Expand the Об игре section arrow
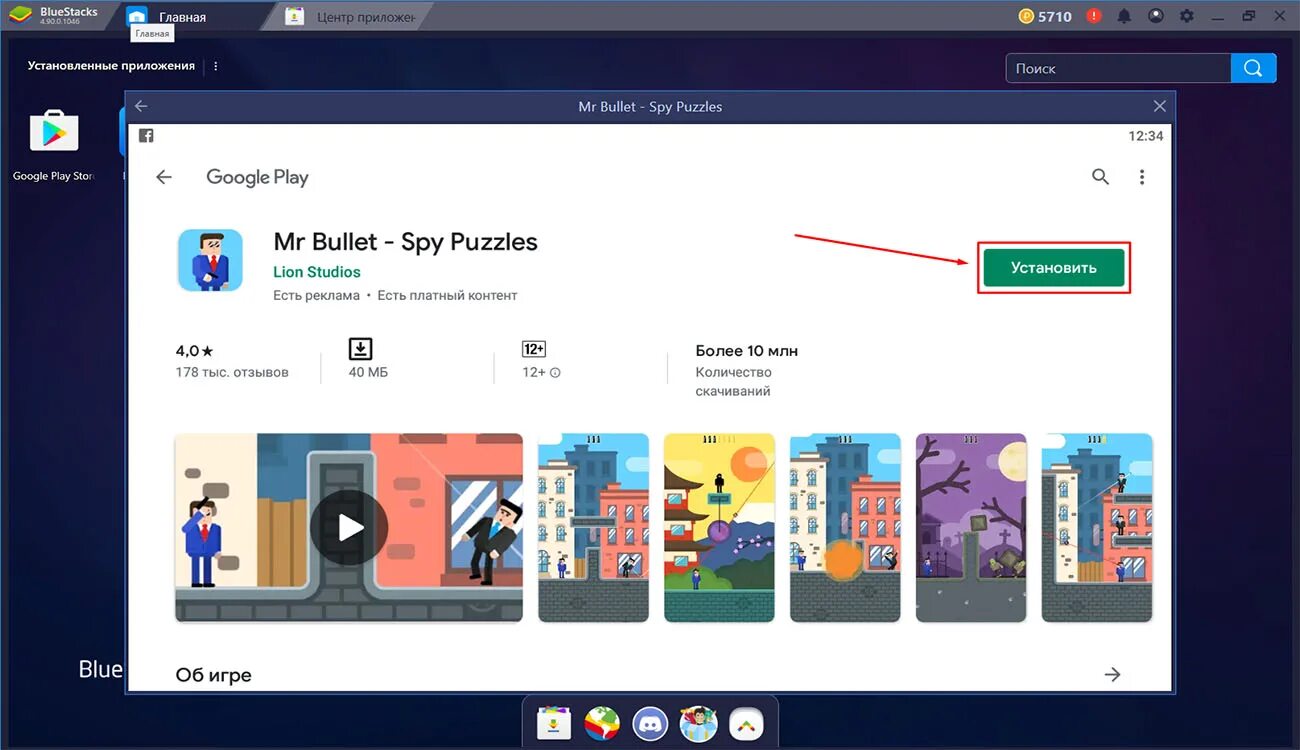Screen dimensions: 1300x750 [1112, 675]
